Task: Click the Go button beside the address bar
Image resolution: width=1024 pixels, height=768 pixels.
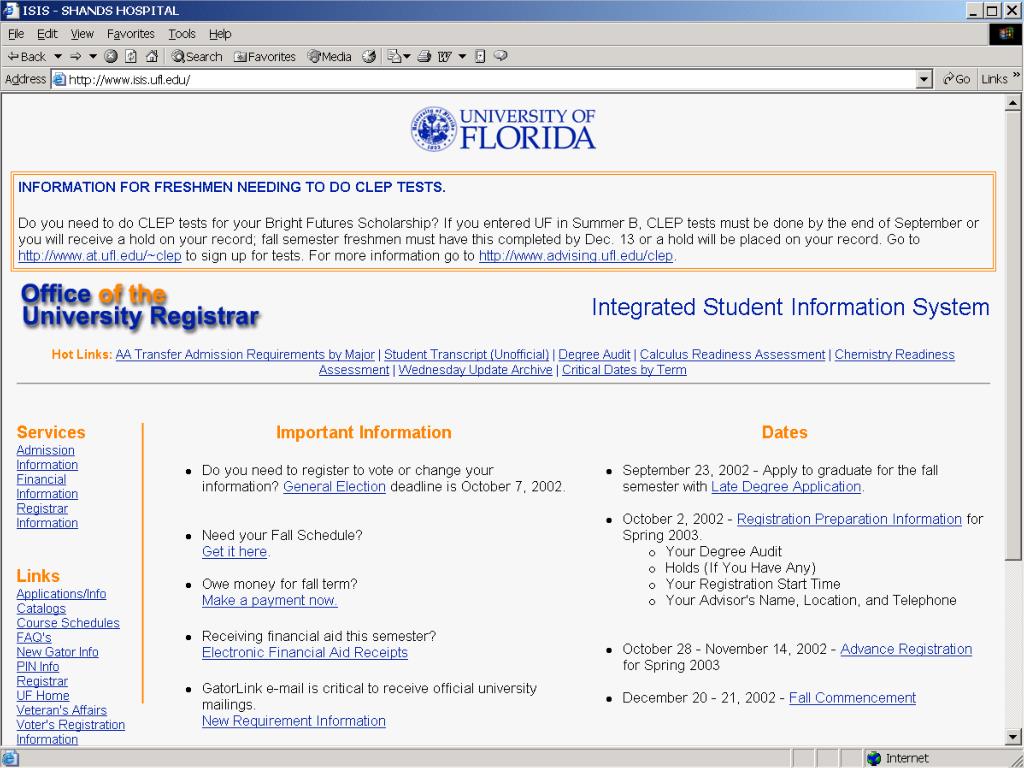Action: [x=957, y=80]
